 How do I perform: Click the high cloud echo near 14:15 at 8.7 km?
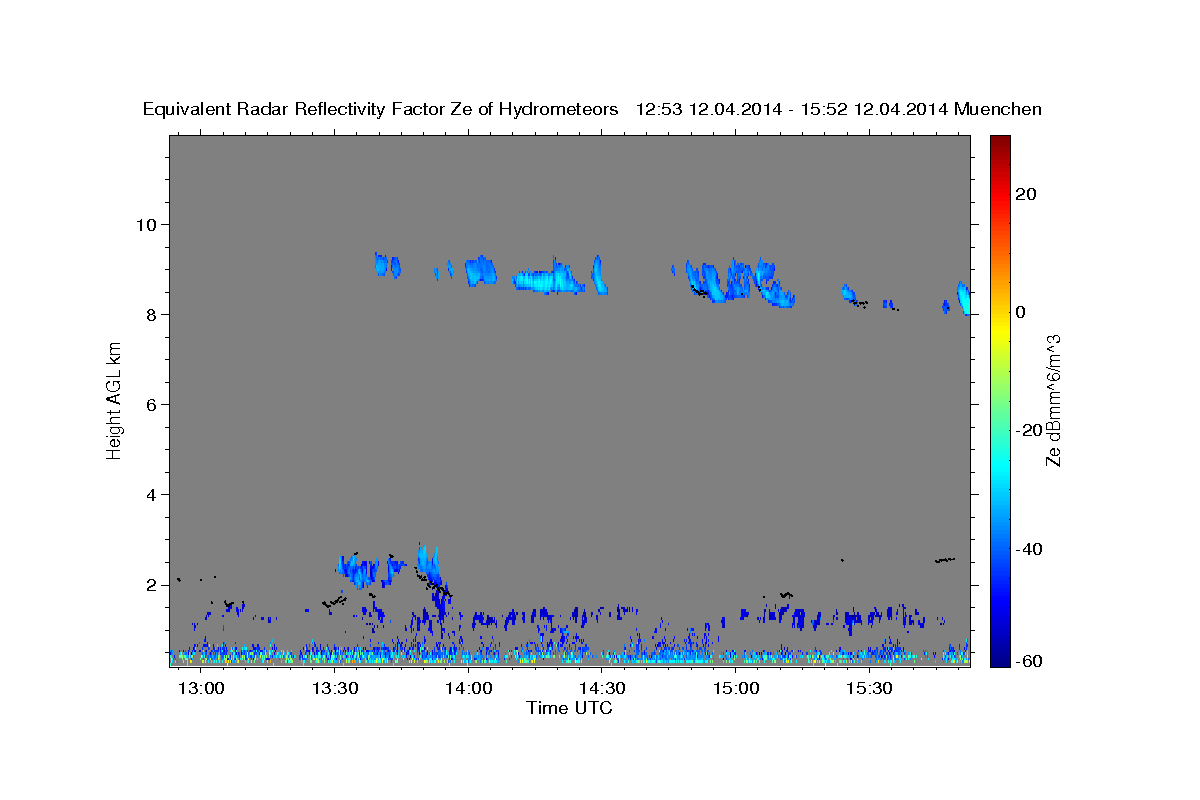click(x=547, y=279)
